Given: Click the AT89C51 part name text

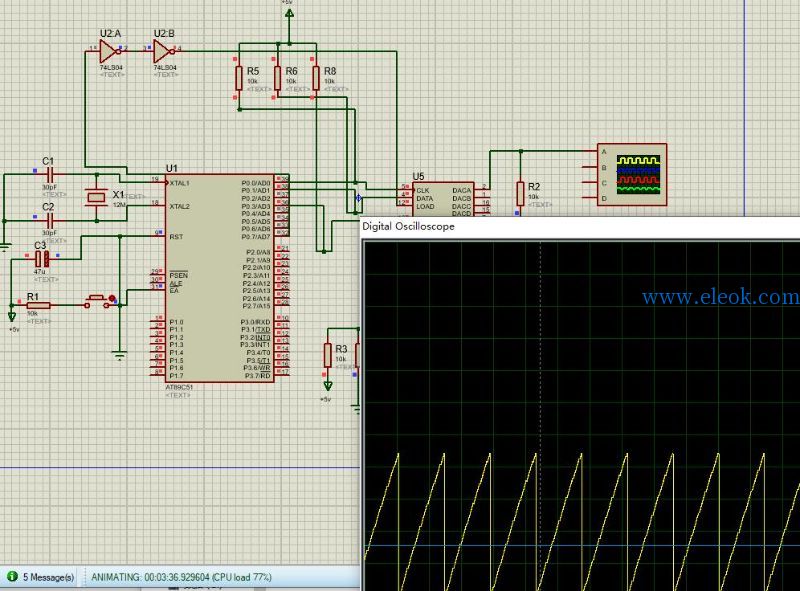Looking at the screenshot, I should (179, 387).
